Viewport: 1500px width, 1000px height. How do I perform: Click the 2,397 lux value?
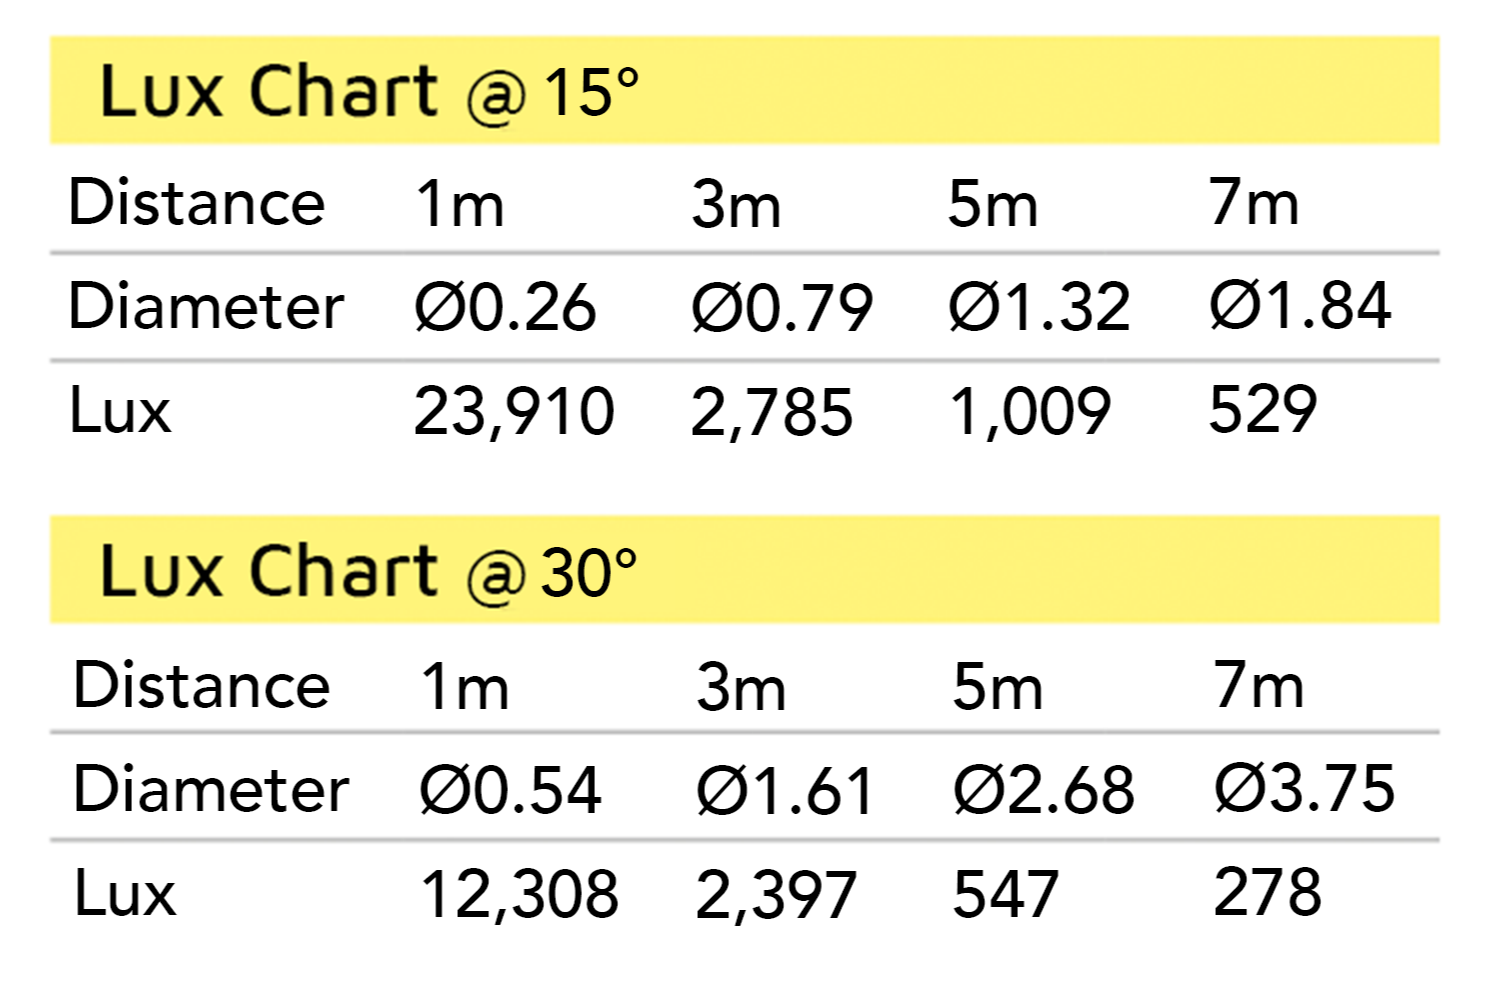[x=776, y=894]
